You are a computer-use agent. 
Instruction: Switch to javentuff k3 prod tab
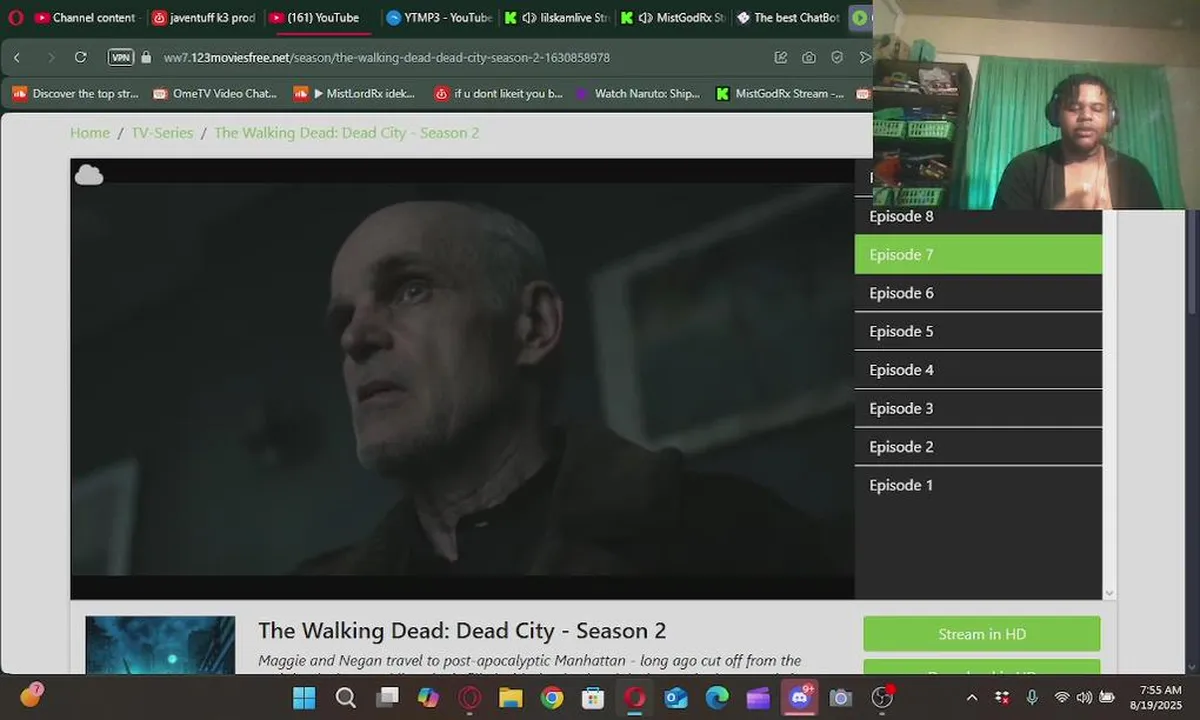[x=203, y=18]
